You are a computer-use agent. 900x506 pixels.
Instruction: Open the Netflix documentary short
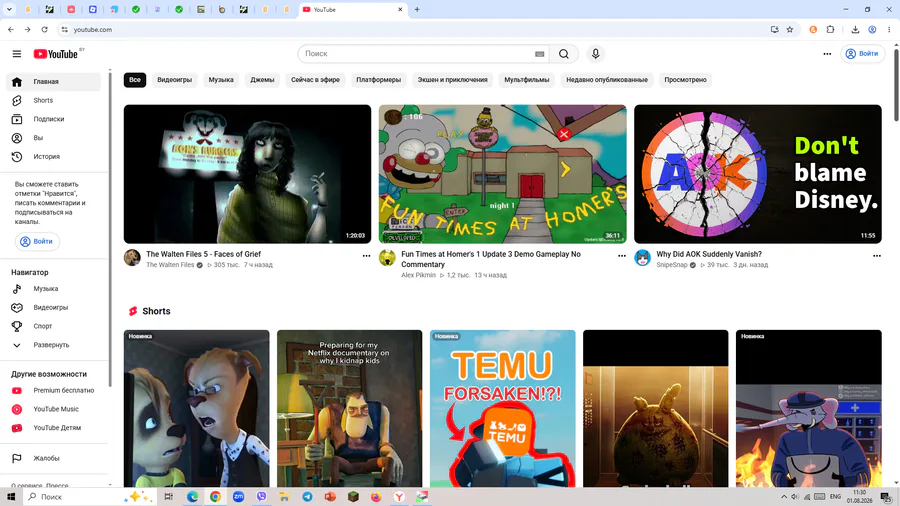pyautogui.click(x=349, y=408)
